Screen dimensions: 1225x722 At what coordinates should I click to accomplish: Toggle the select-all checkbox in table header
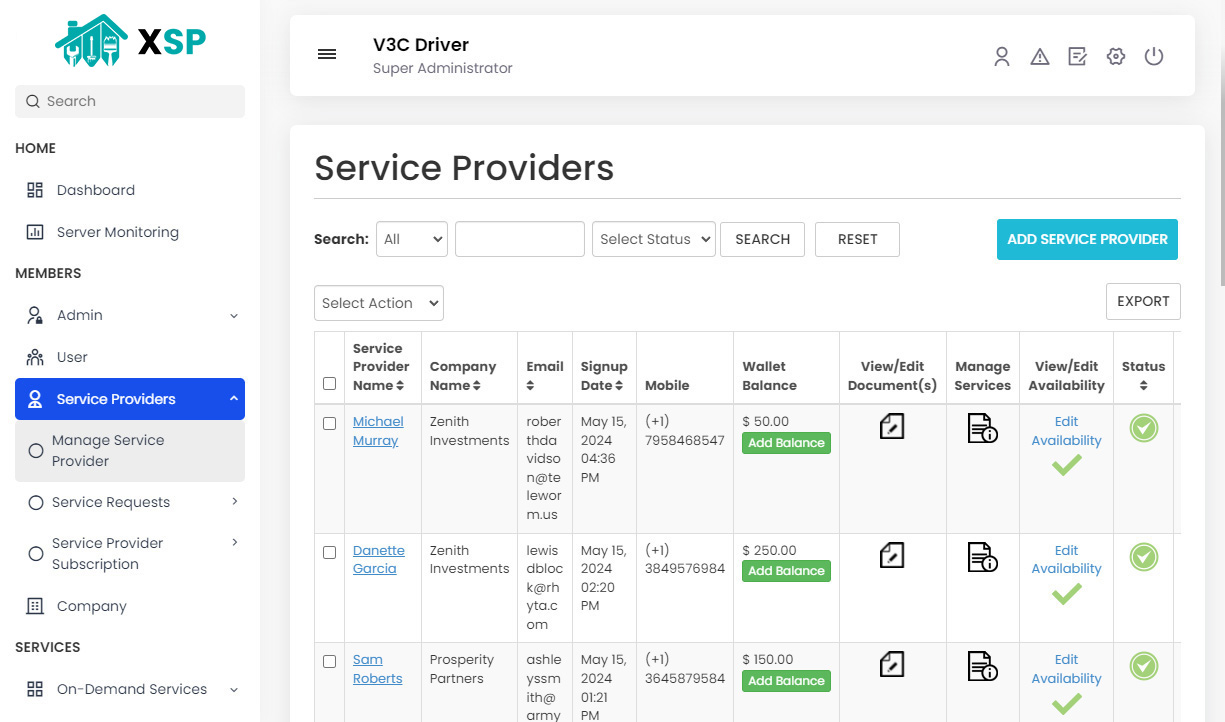point(329,382)
